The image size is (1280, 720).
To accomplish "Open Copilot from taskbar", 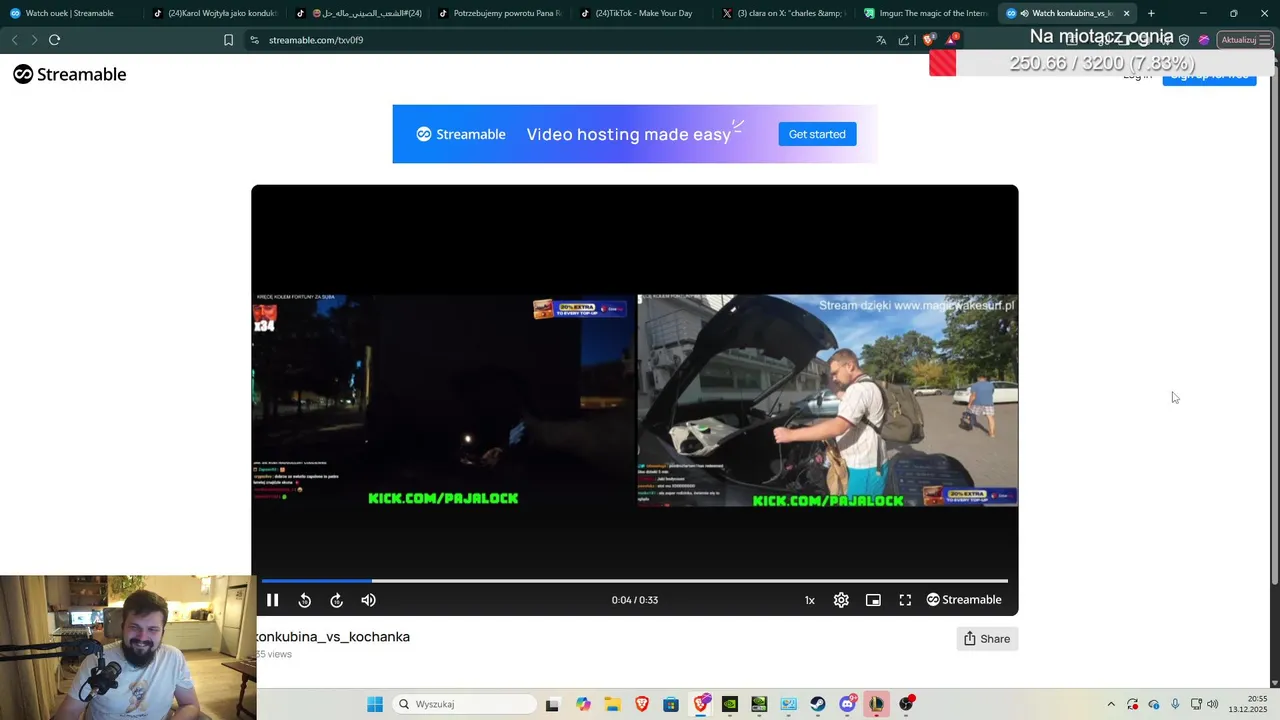I will pos(583,704).
